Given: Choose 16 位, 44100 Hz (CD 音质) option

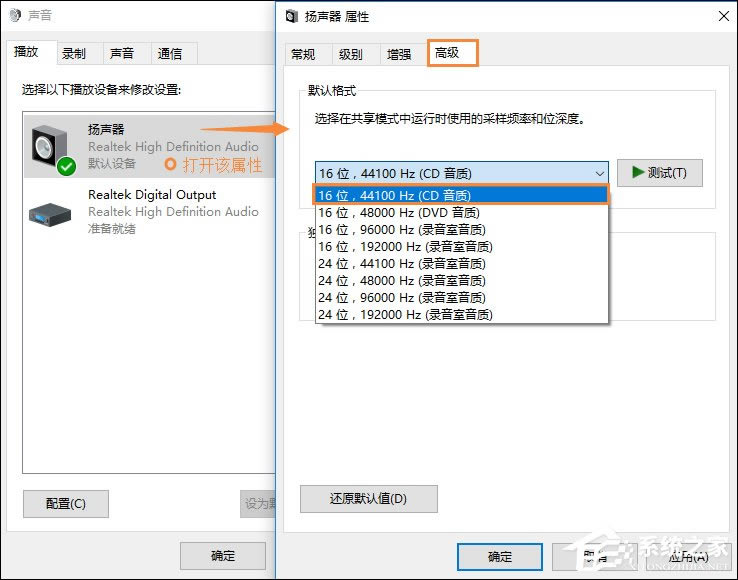Looking at the screenshot, I should point(461,195).
